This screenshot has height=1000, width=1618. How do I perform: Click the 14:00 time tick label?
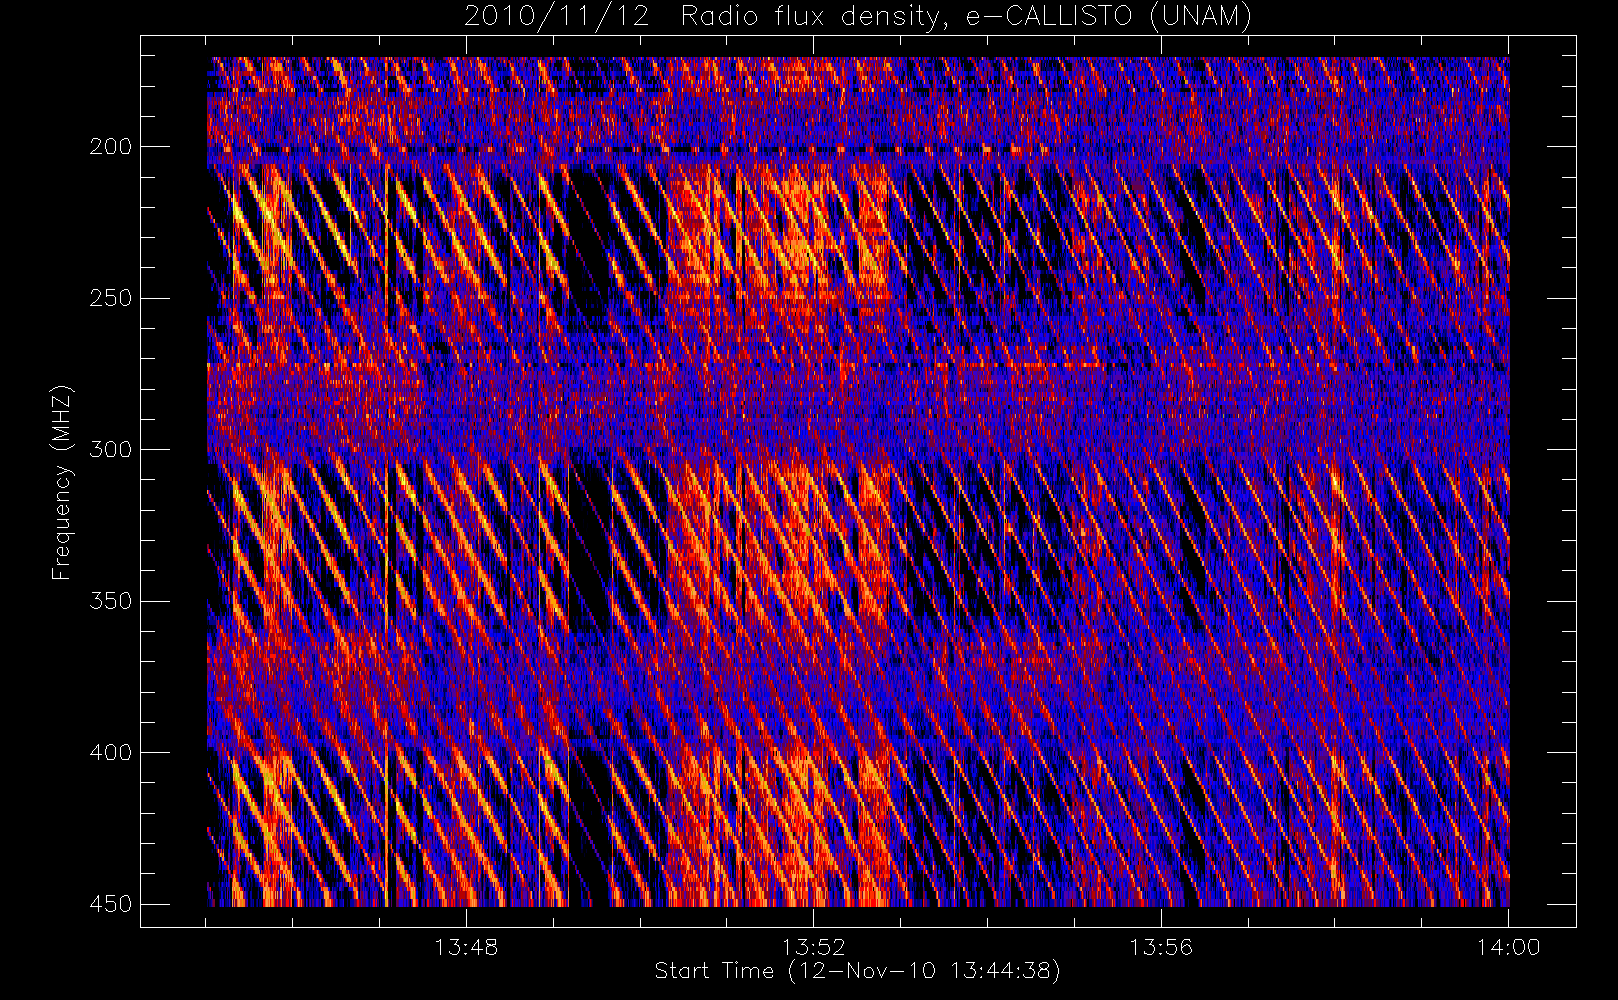click(1508, 947)
